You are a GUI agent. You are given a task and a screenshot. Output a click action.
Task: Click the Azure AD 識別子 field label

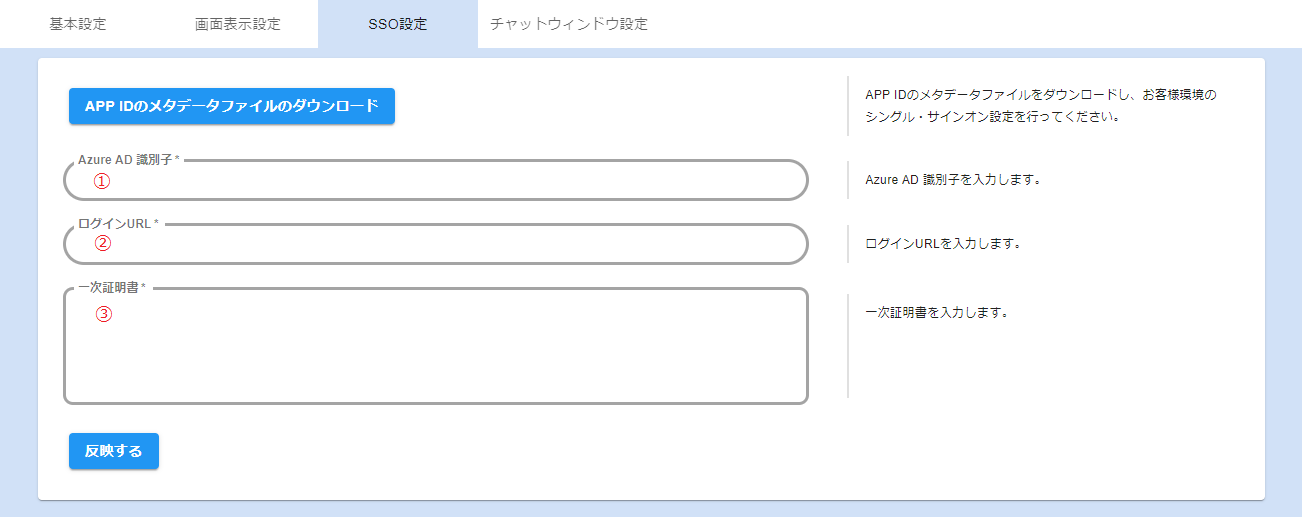pos(128,160)
